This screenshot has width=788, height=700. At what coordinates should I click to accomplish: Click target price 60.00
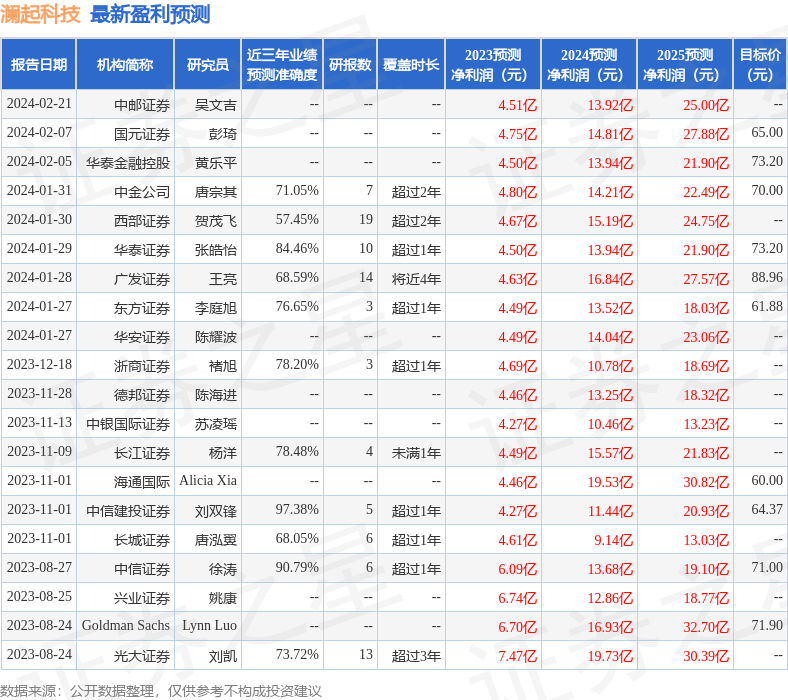(767, 480)
